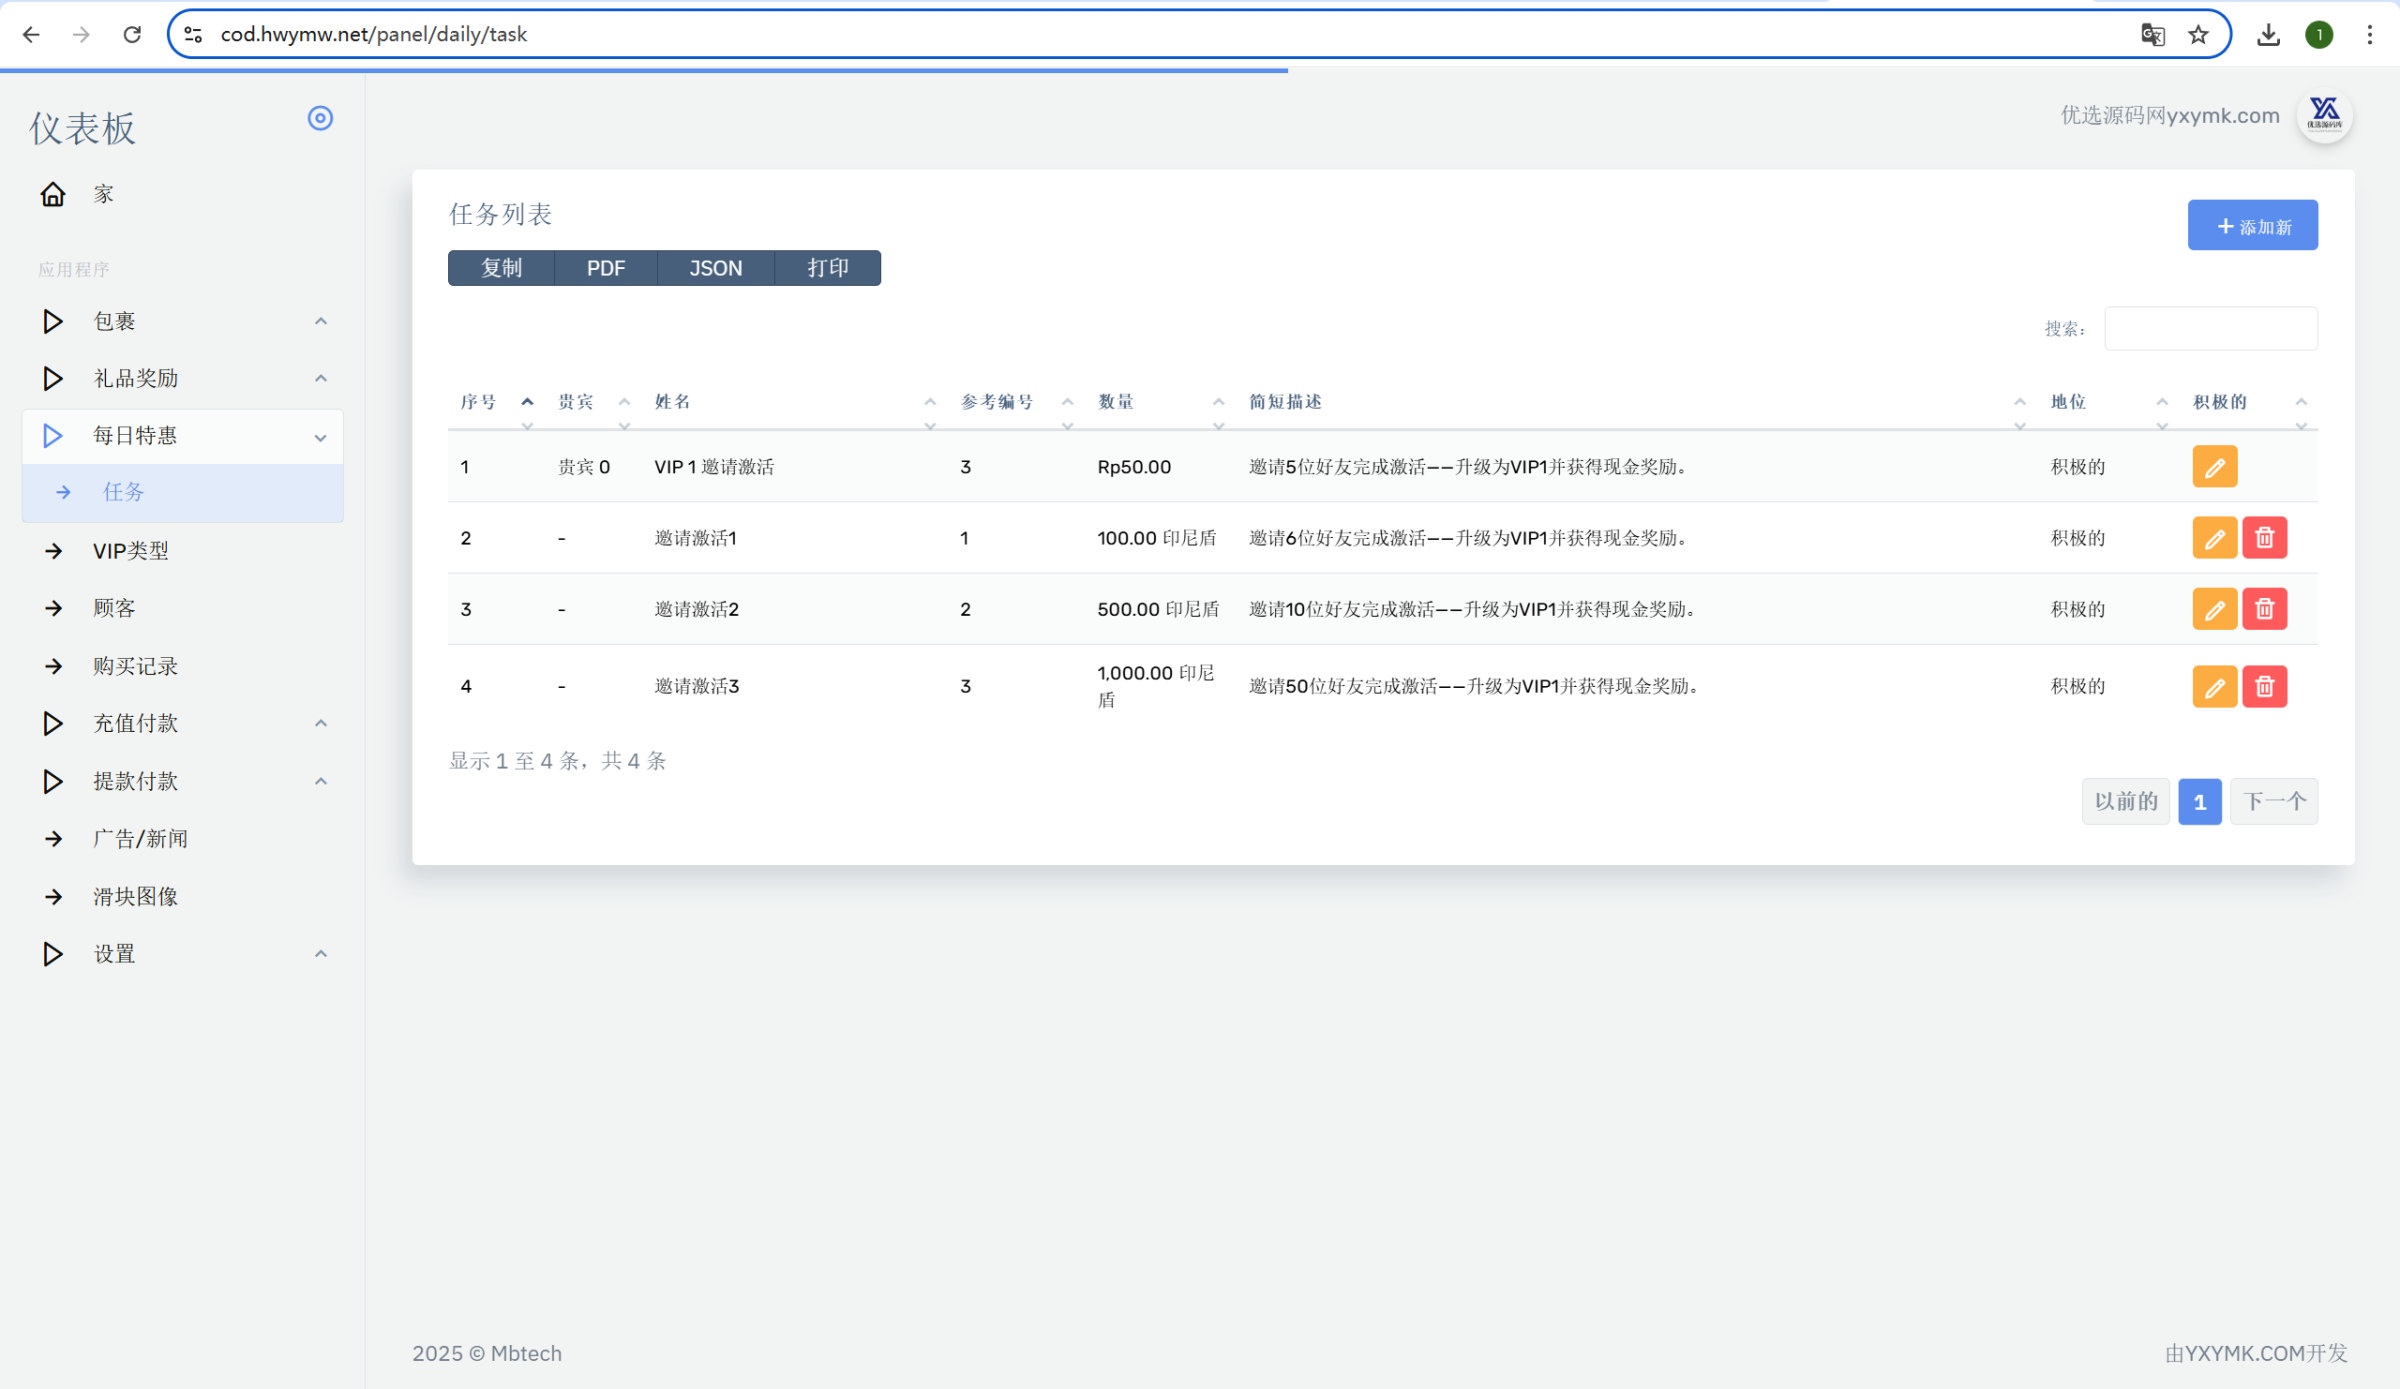Export the task list as PDF
This screenshot has height=1389, width=2400.
[605, 268]
